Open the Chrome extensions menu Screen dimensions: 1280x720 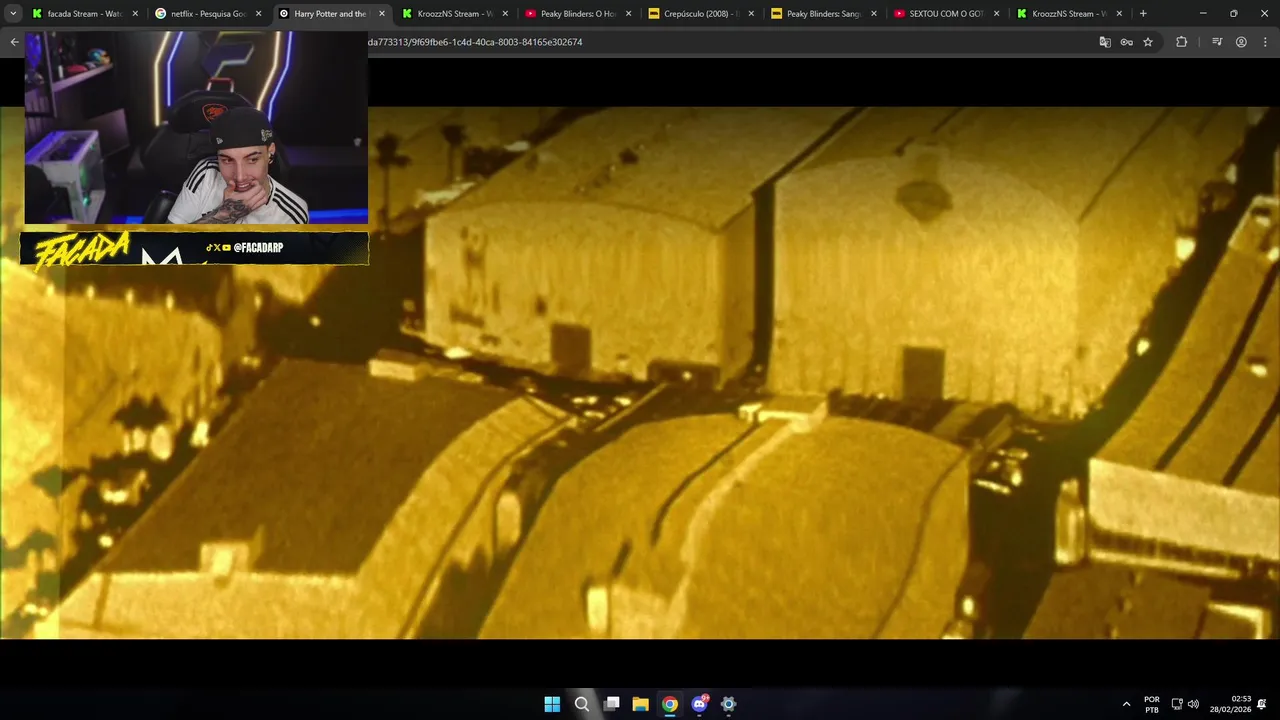coord(1181,42)
